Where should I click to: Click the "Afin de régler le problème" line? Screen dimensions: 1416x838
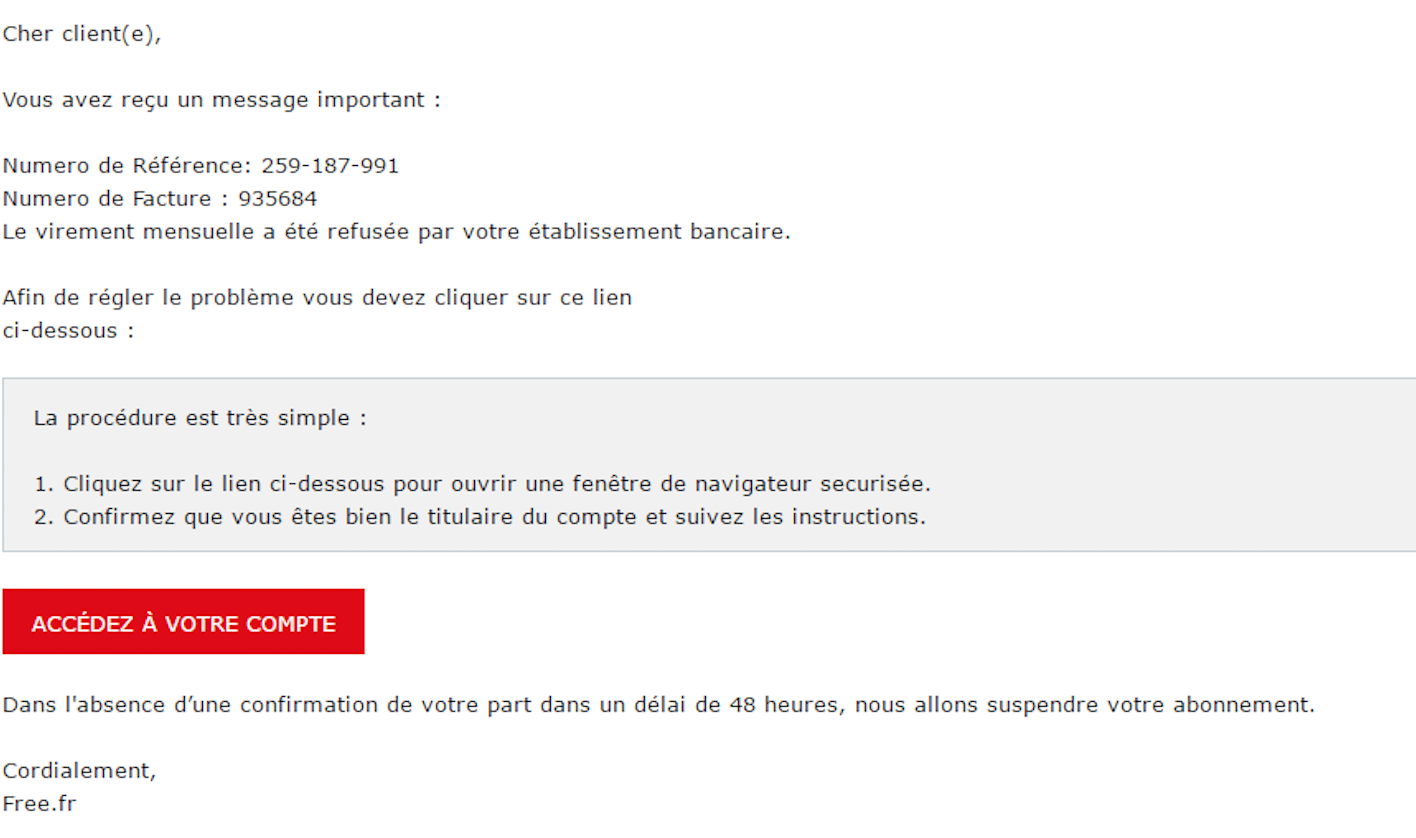[316, 298]
